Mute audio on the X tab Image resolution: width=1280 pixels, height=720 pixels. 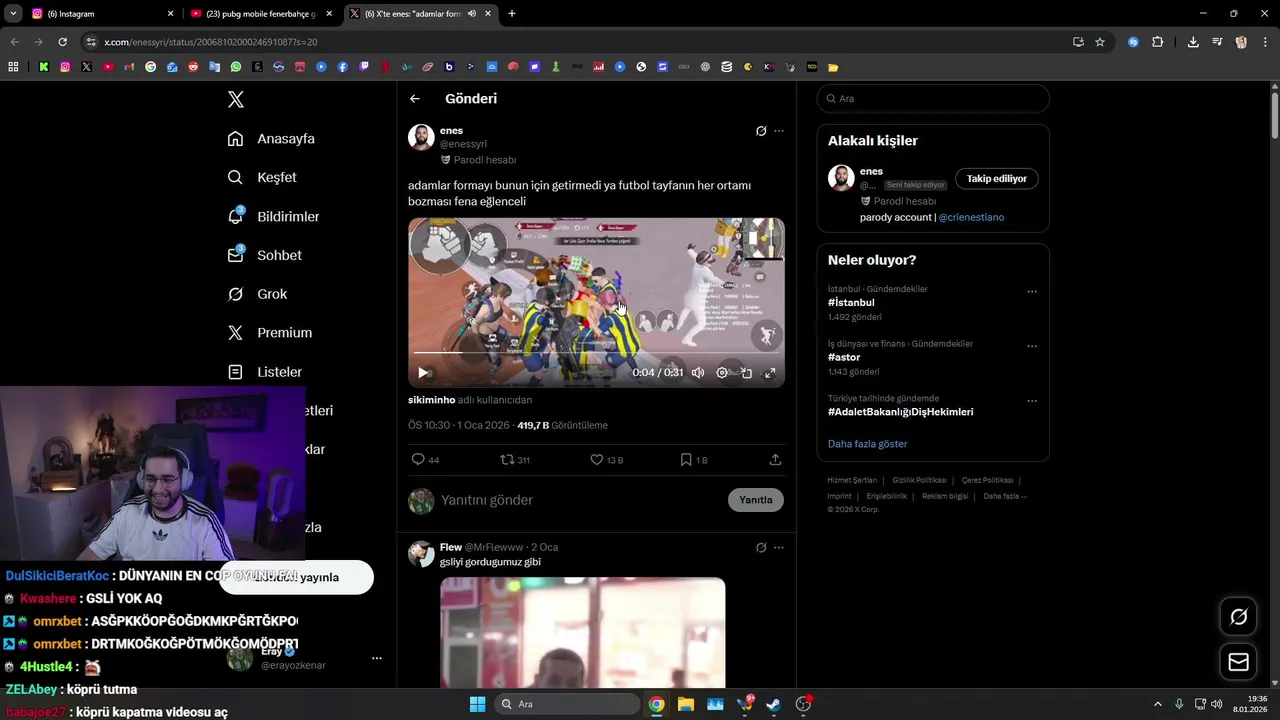pyautogui.click(x=471, y=14)
